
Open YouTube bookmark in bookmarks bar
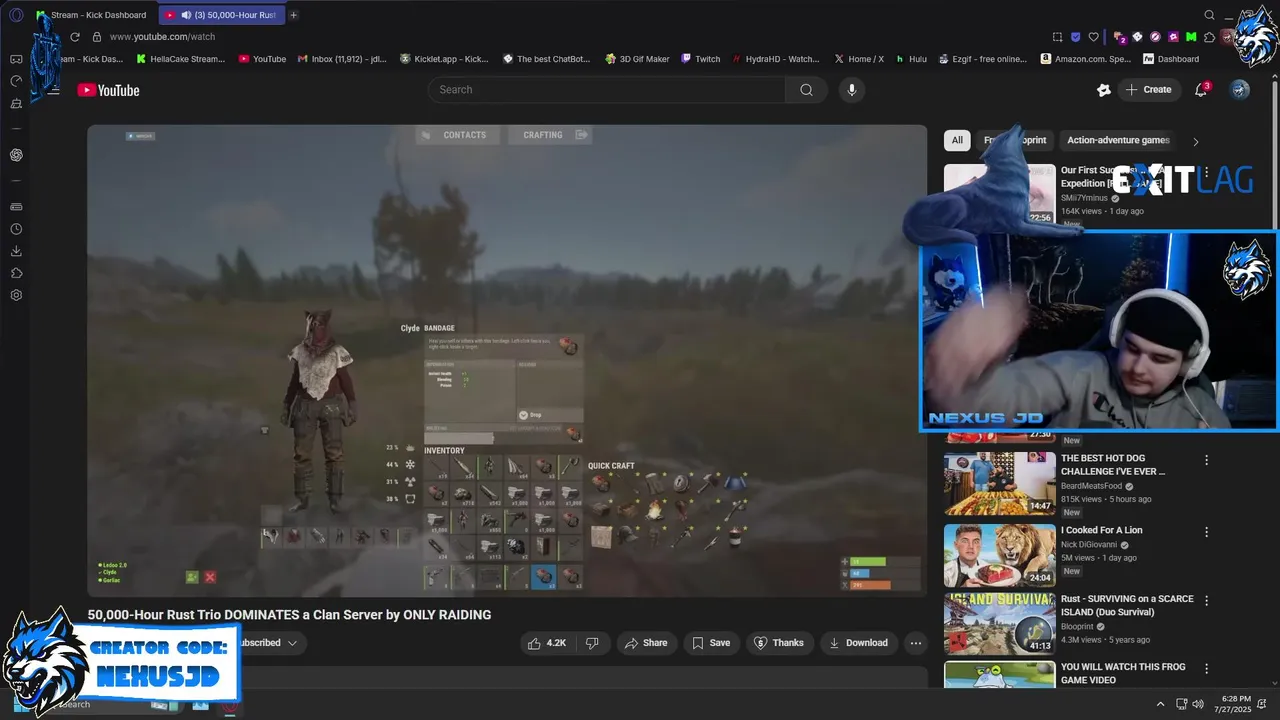point(262,59)
